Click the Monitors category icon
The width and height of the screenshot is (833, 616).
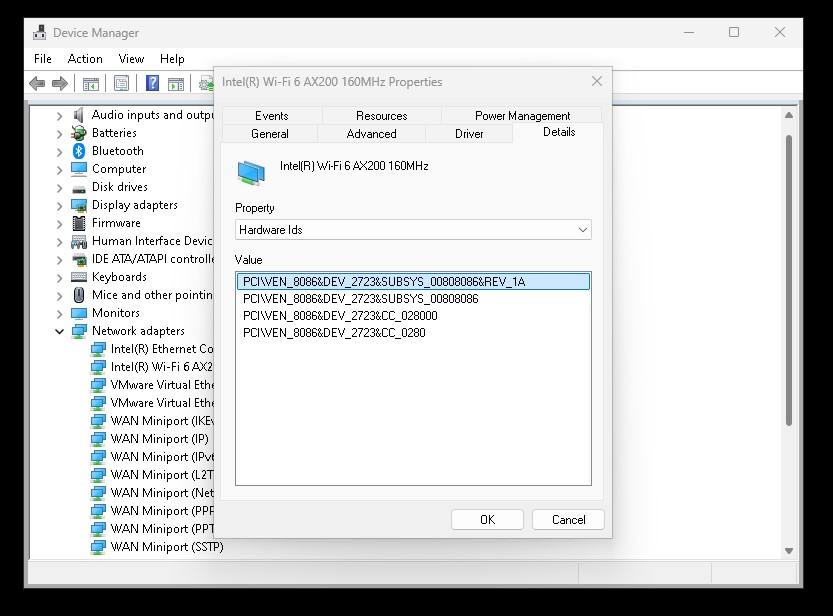[x=79, y=313]
